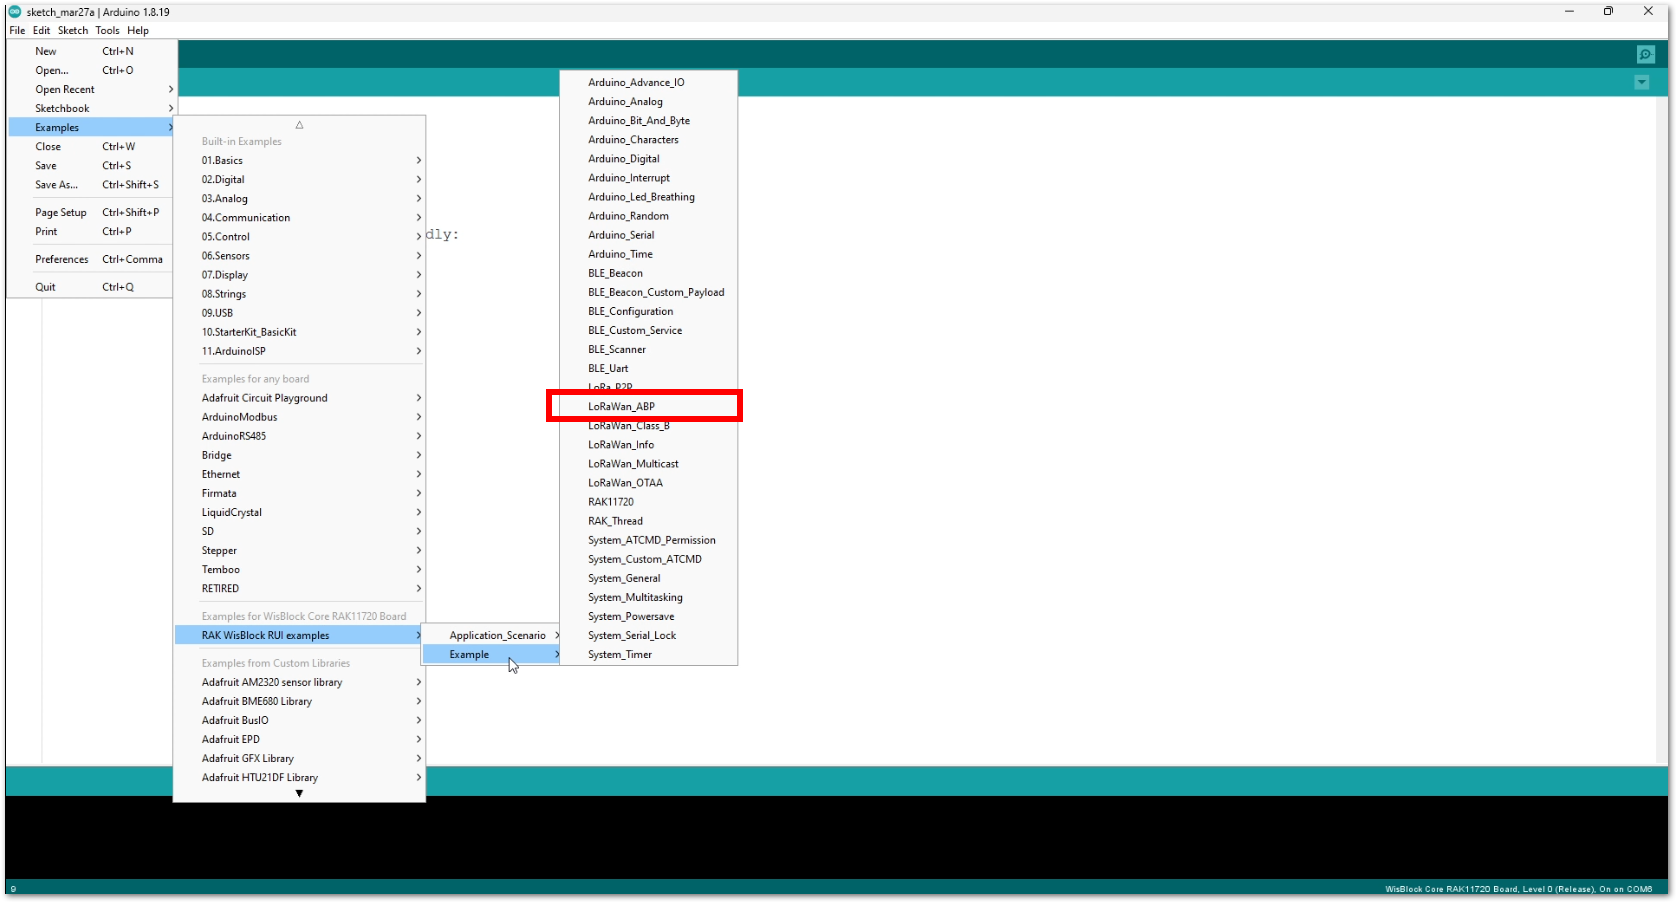
Task: Open the BLE_Beacon_Custom_Payload example
Action: (648, 292)
